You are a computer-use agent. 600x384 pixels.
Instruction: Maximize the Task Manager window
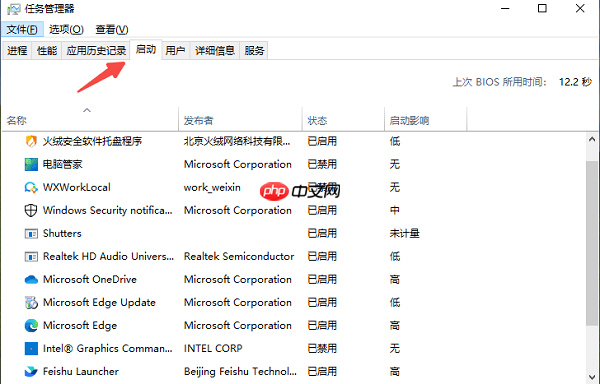(x=542, y=8)
